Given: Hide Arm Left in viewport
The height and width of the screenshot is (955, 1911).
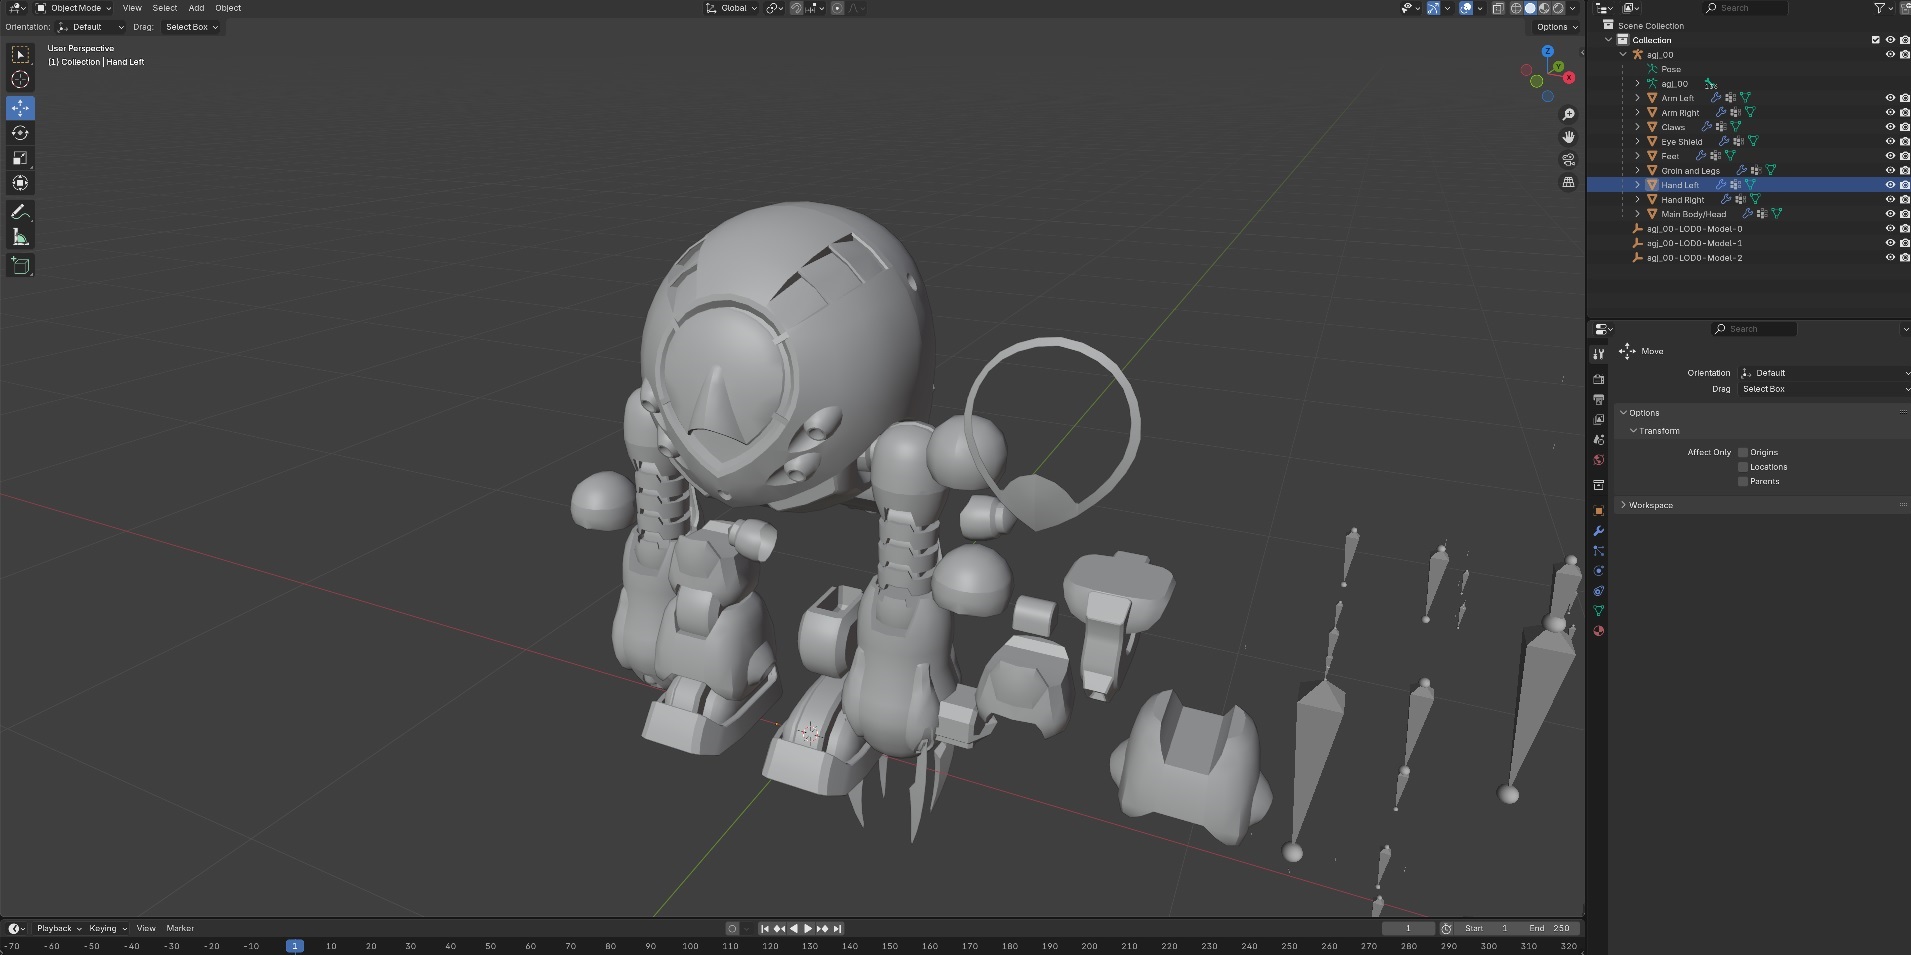Looking at the screenshot, I should [1890, 98].
